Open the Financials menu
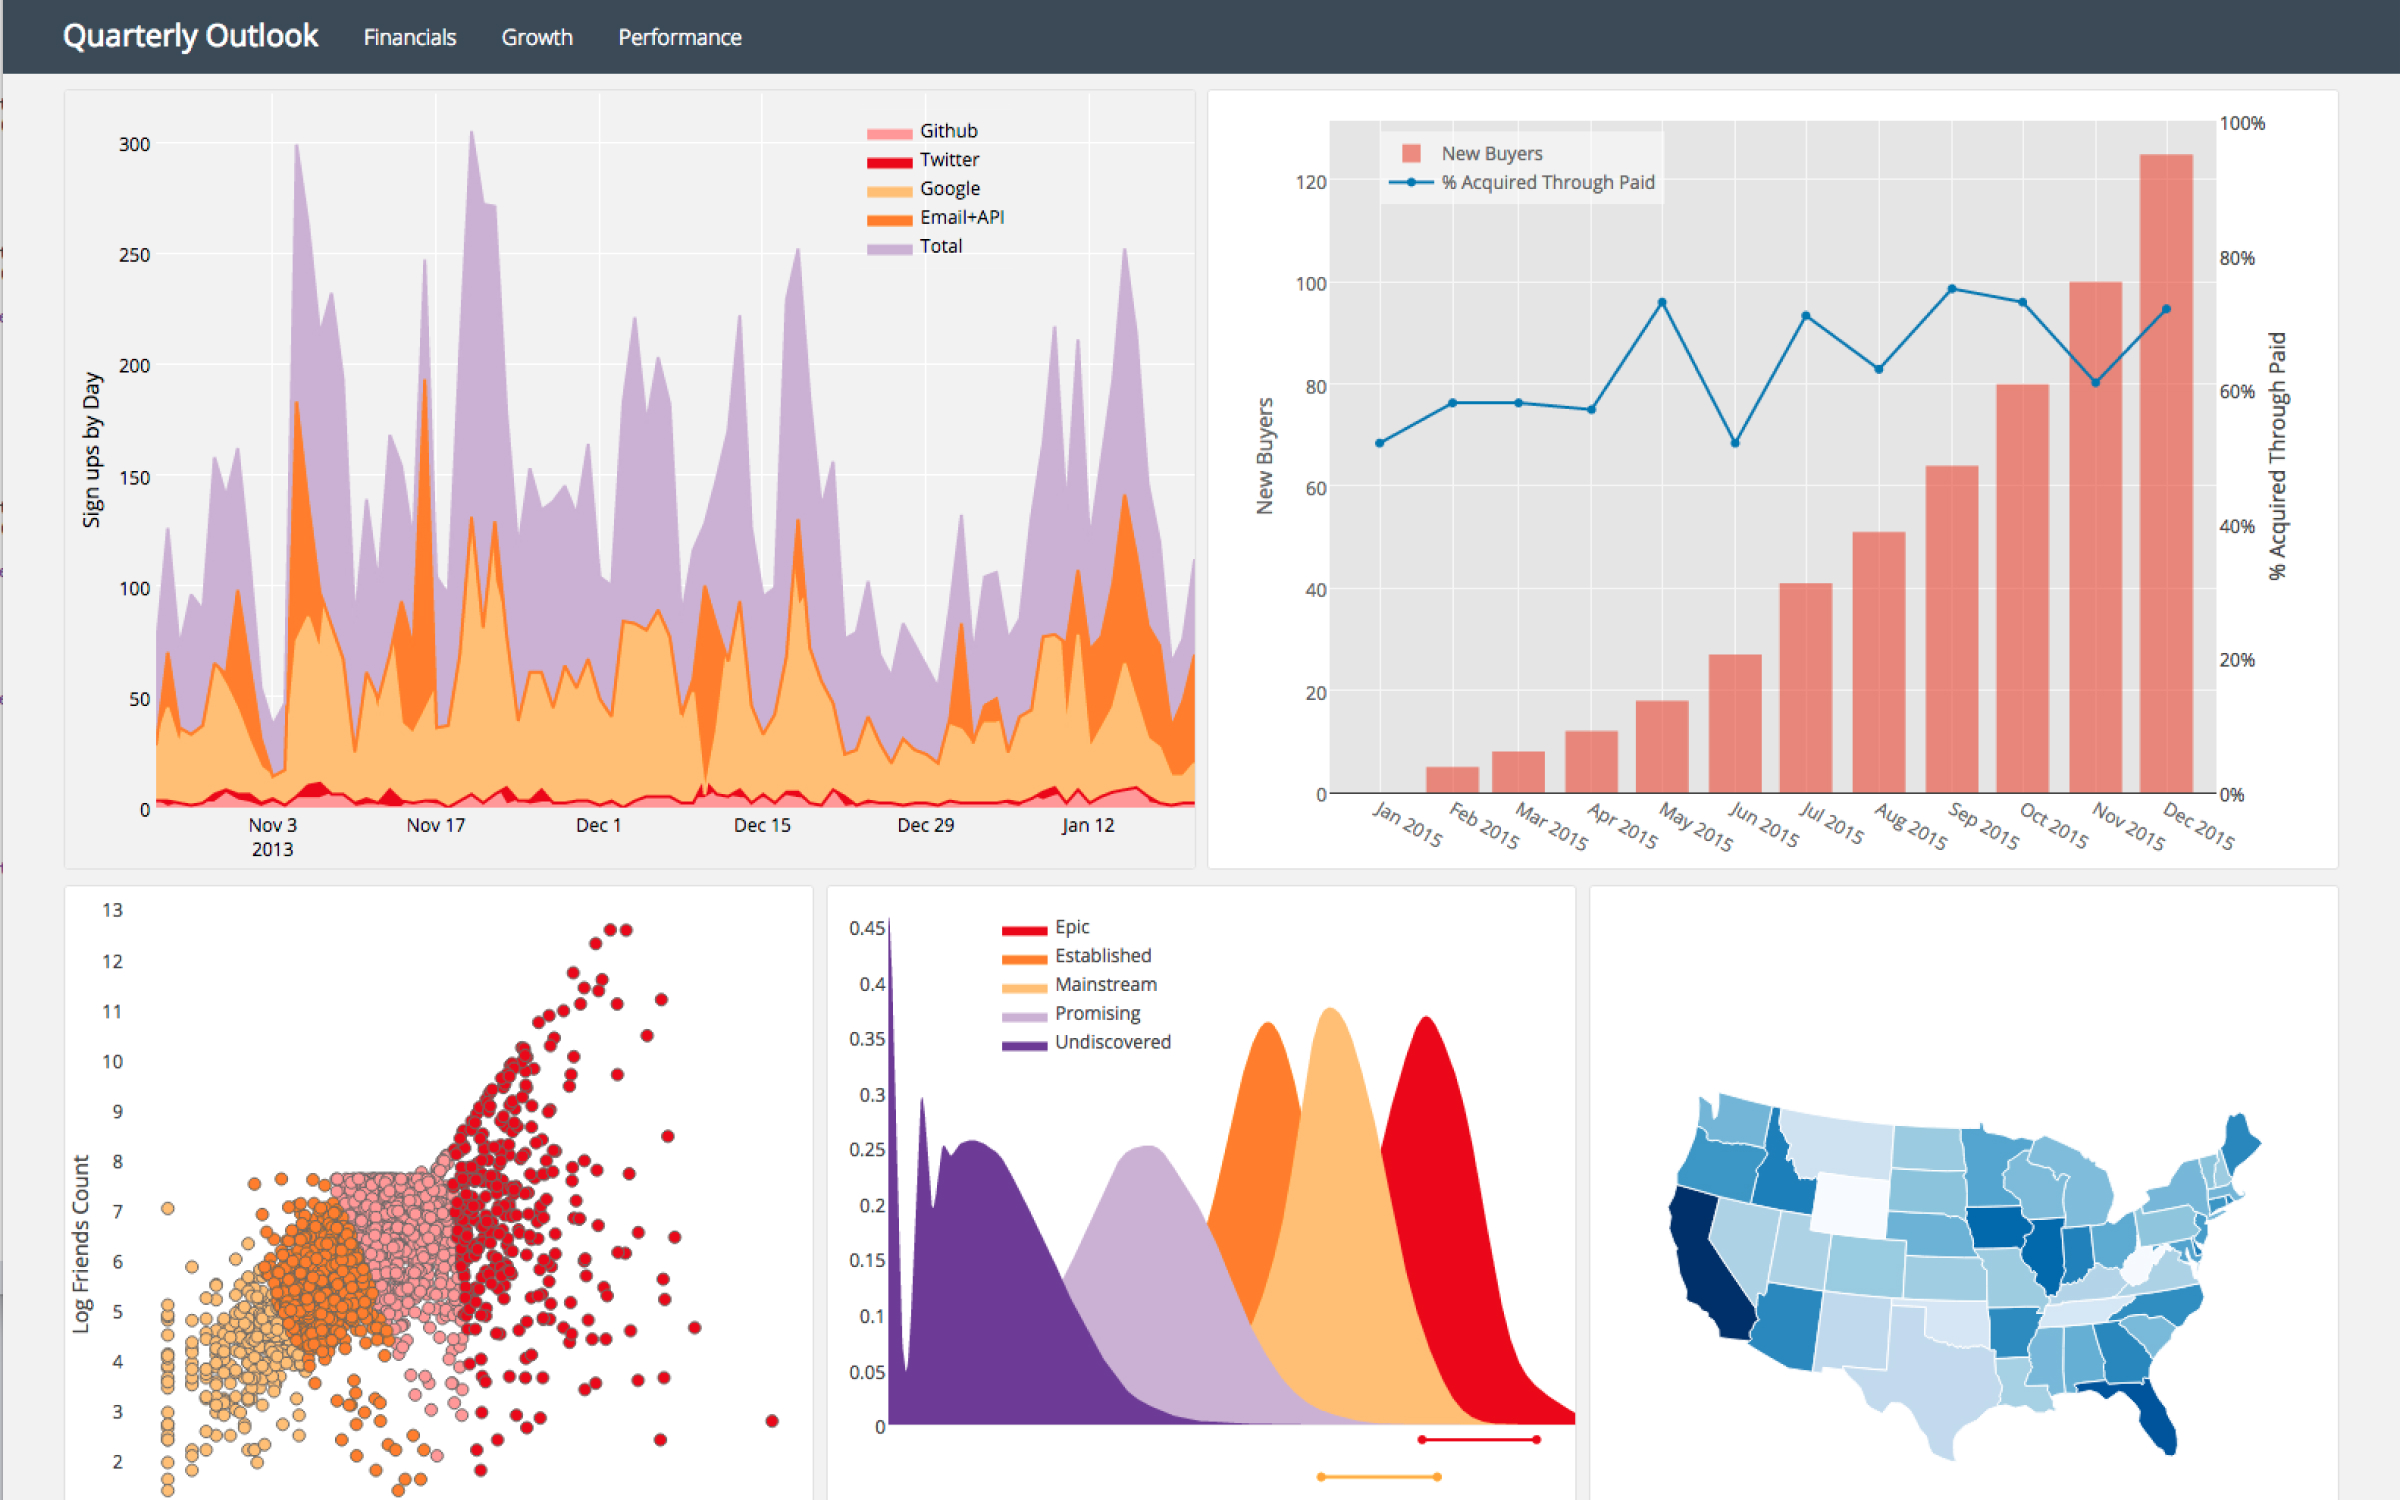 tap(410, 37)
